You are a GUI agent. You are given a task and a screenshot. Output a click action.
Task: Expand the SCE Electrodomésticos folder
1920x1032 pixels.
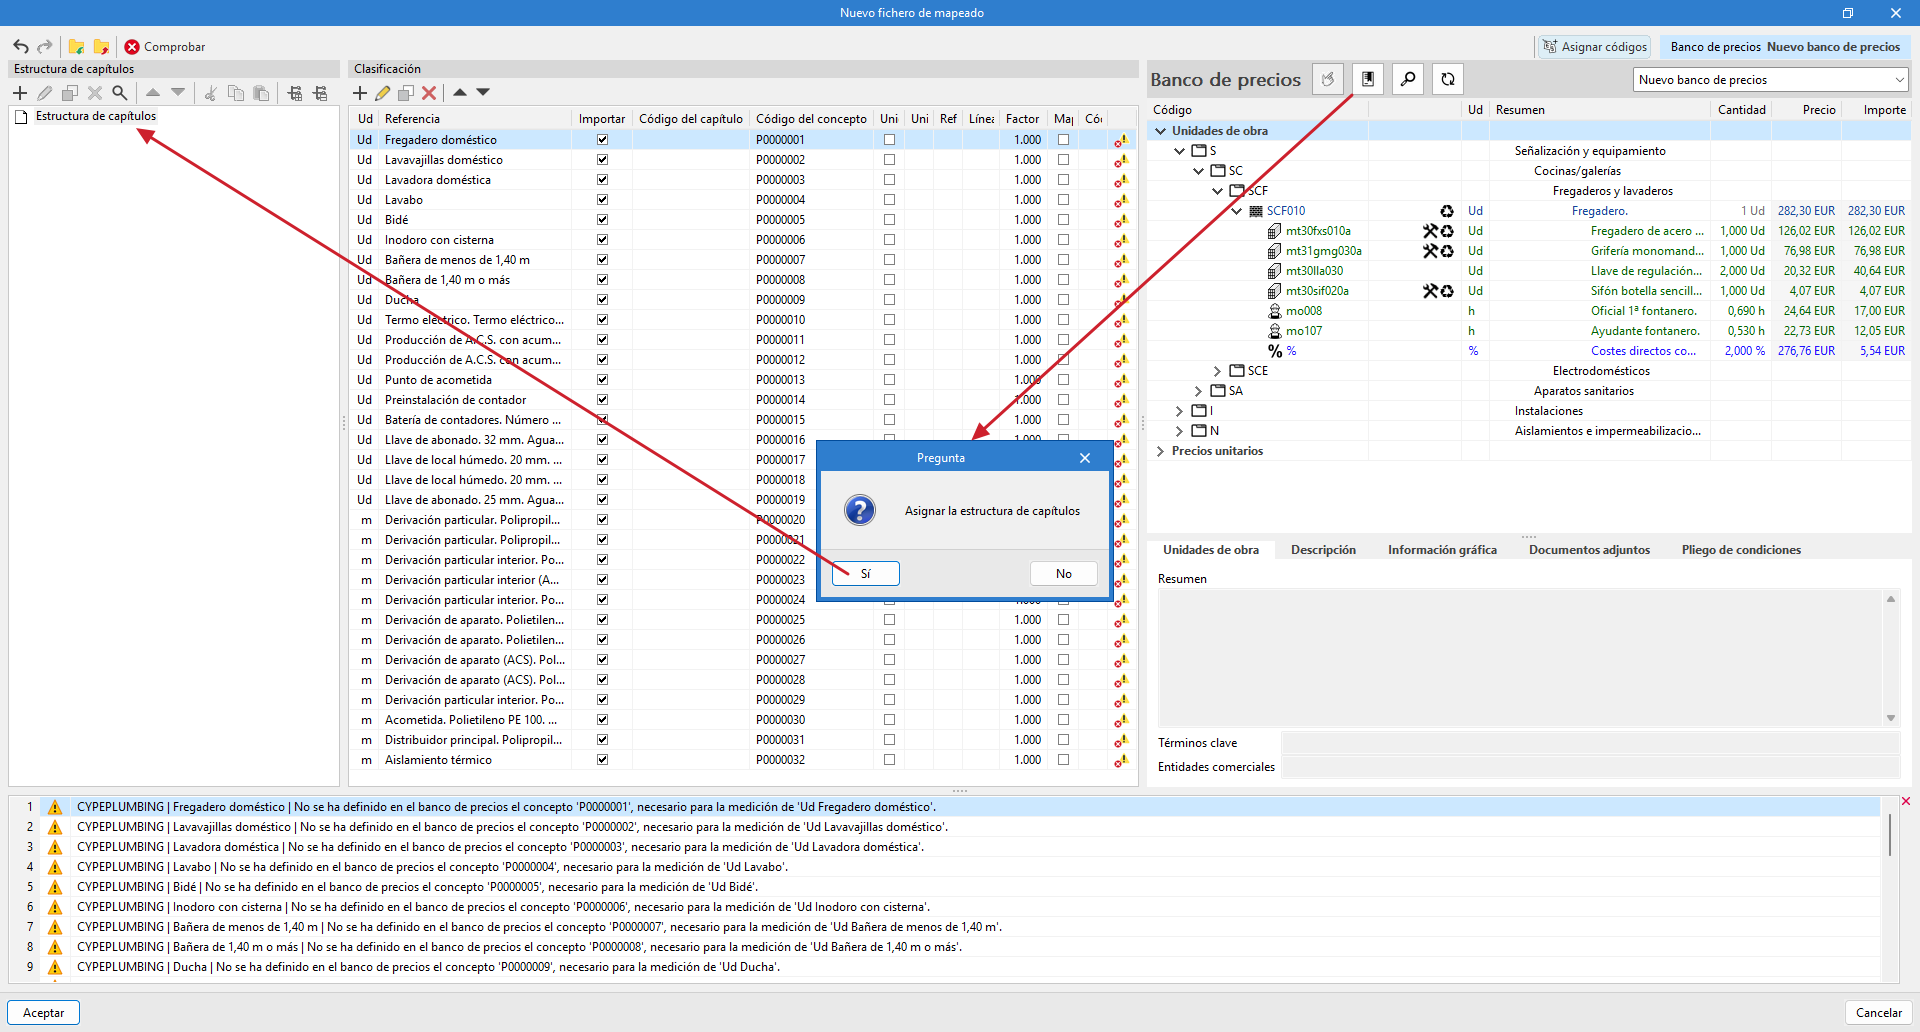[x=1217, y=371]
